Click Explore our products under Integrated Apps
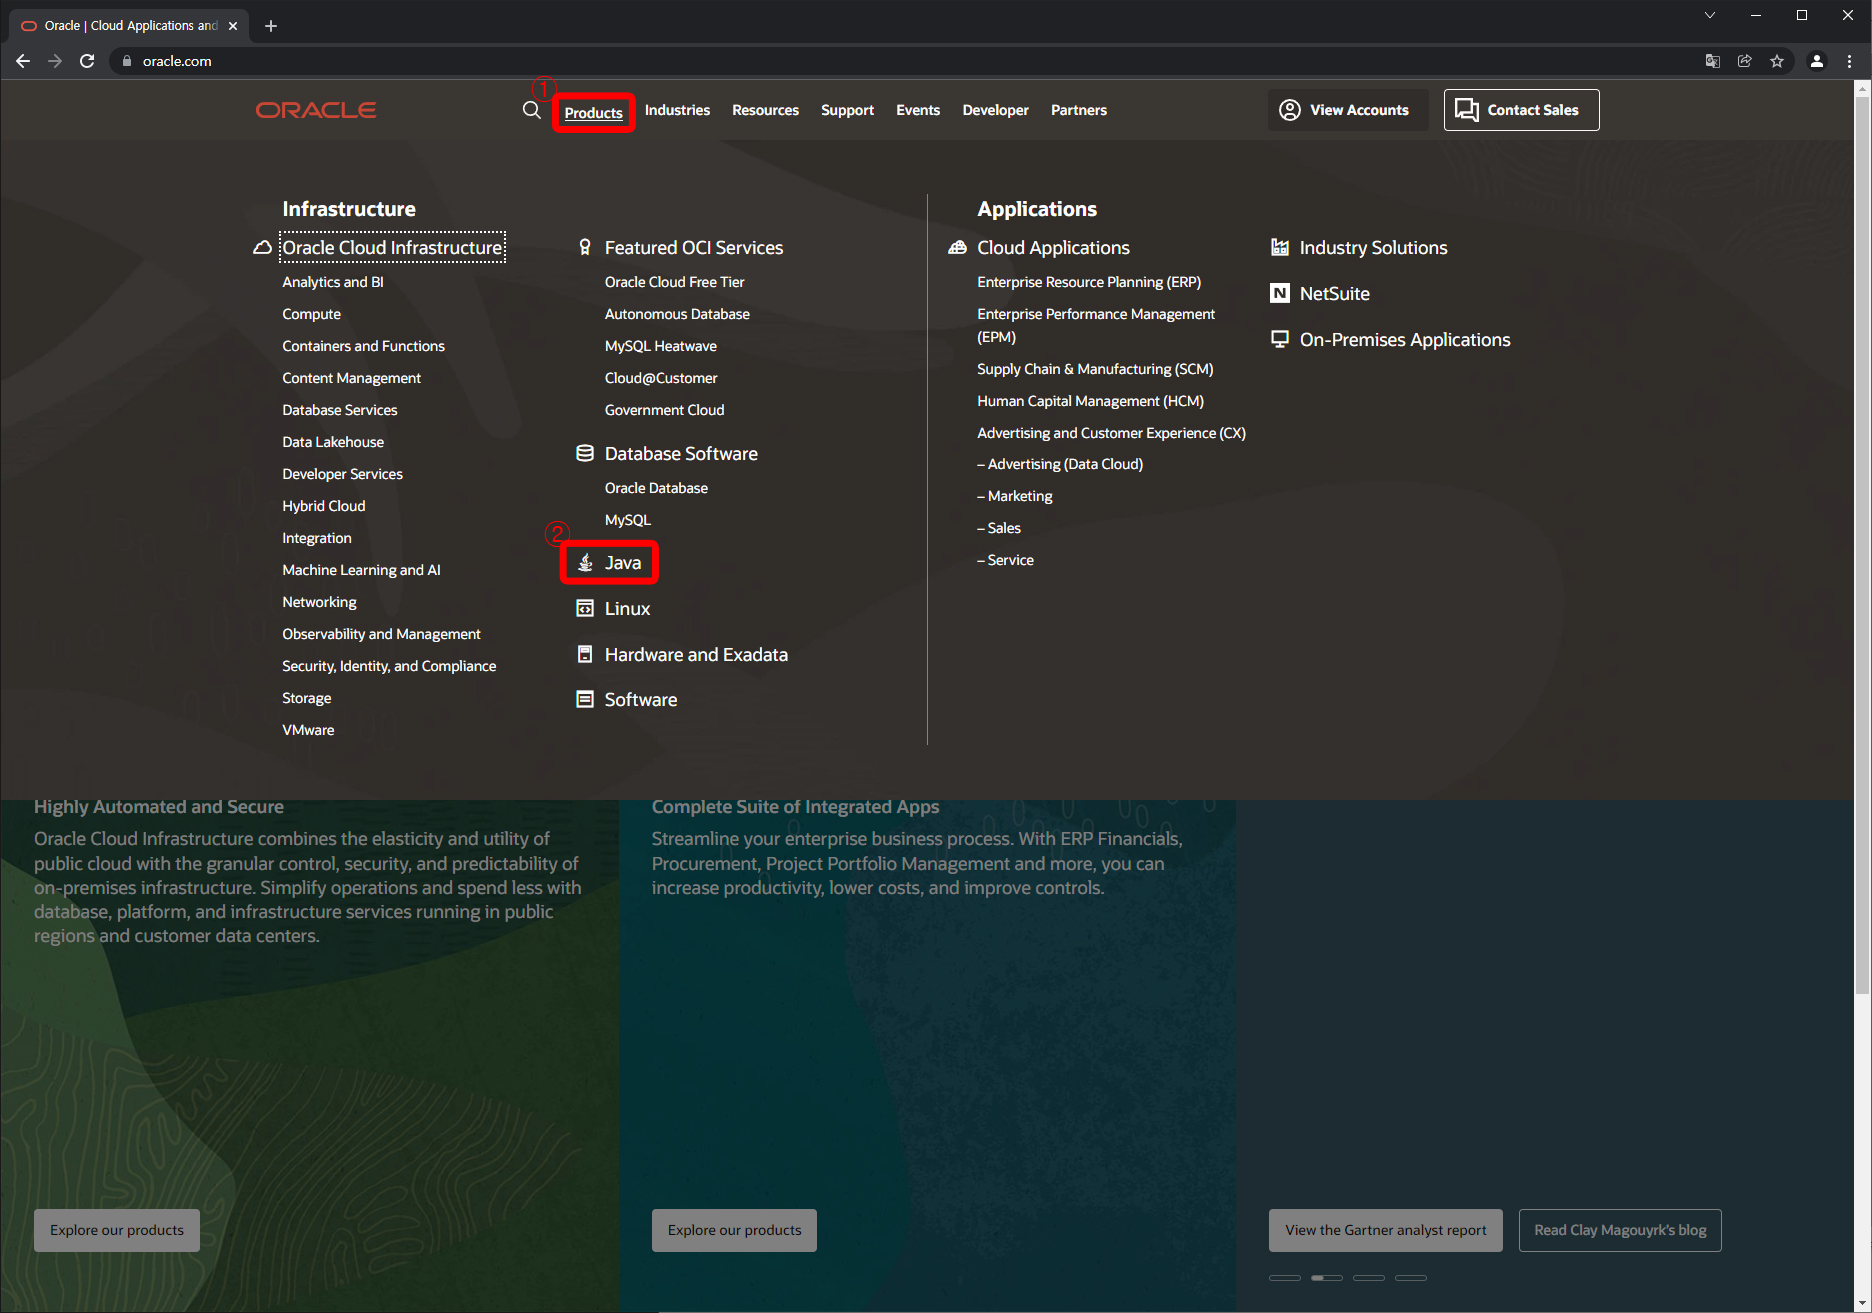This screenshot has height=1313, width=1872. pos(734,1230)
